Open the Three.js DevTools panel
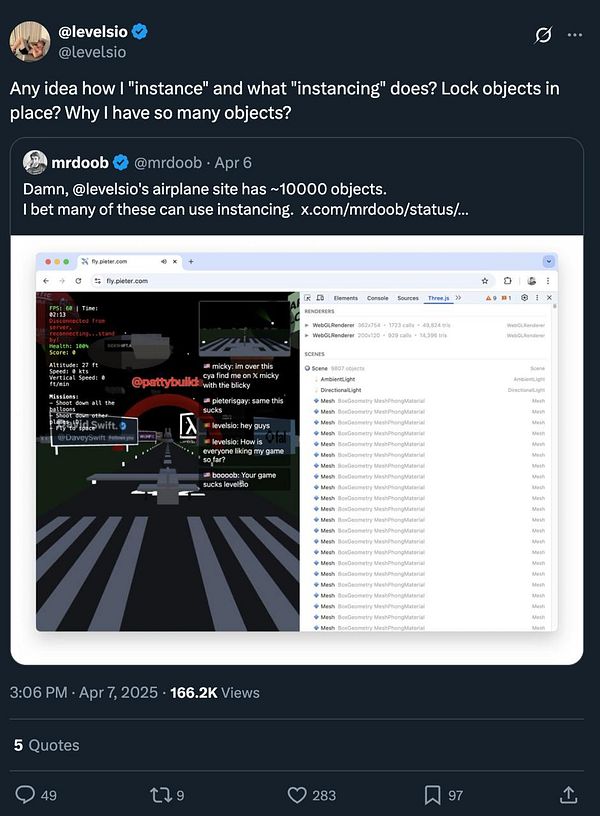 [x=440, y=297]
